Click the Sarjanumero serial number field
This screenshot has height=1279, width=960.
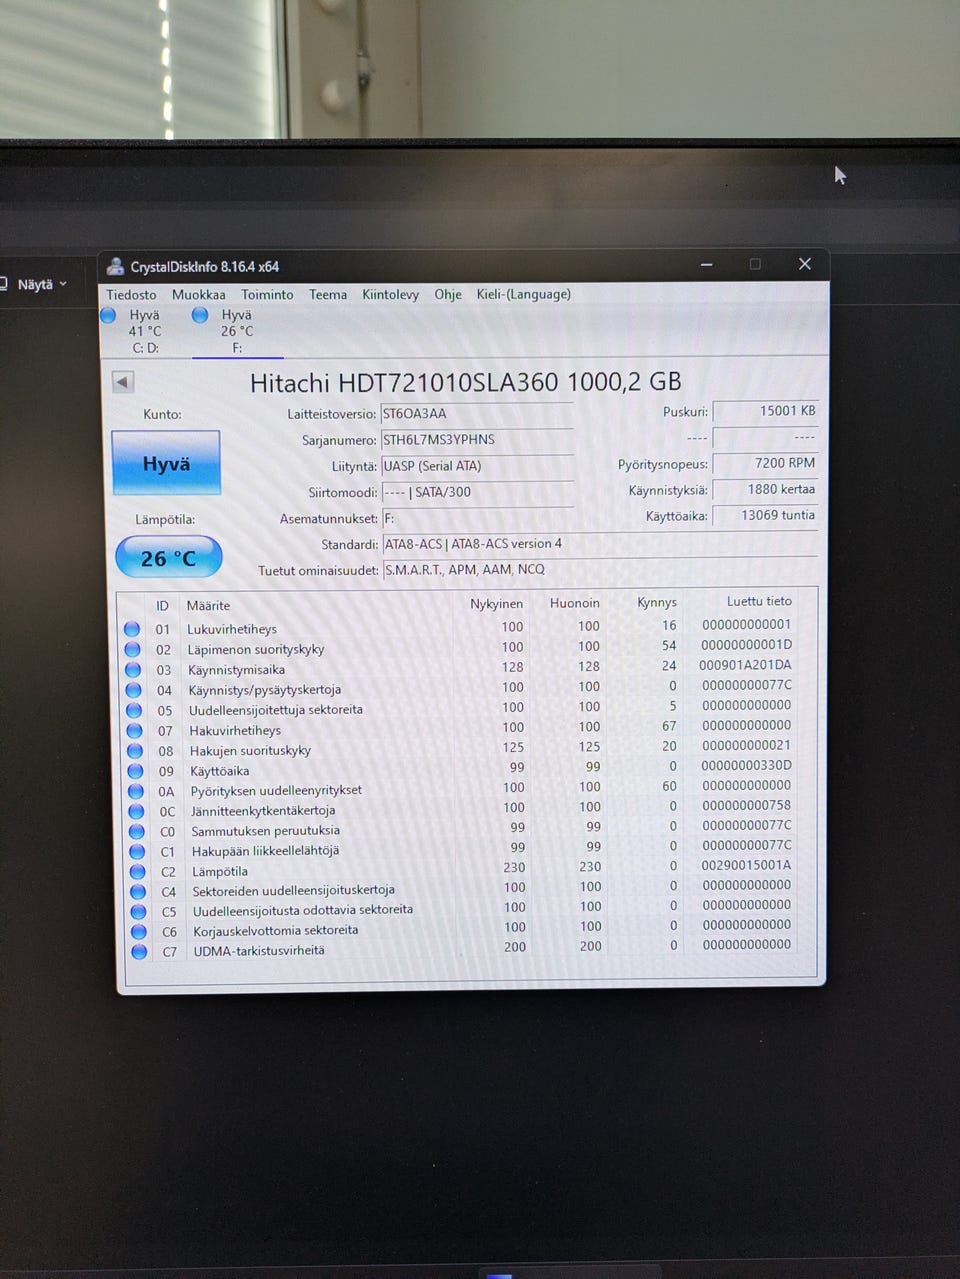pos(476,440)
